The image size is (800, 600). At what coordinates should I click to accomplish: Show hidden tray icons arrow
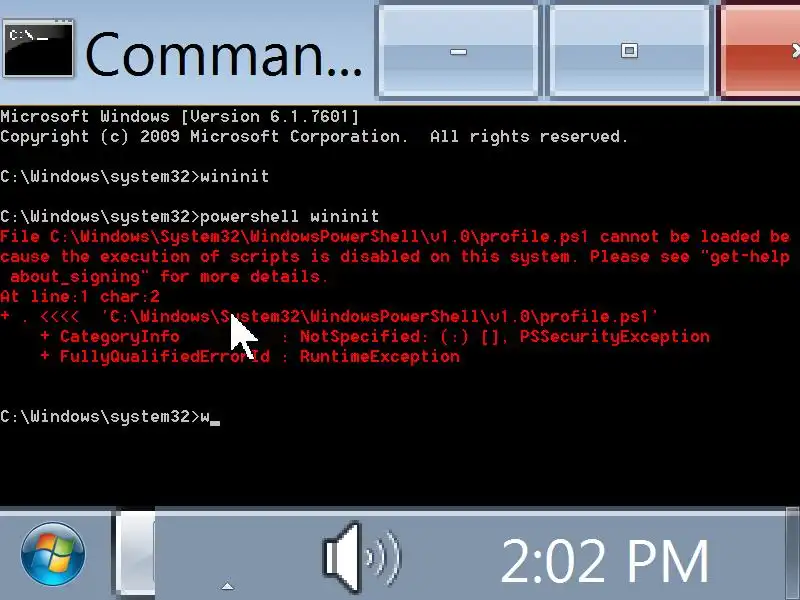pos(228,586)
